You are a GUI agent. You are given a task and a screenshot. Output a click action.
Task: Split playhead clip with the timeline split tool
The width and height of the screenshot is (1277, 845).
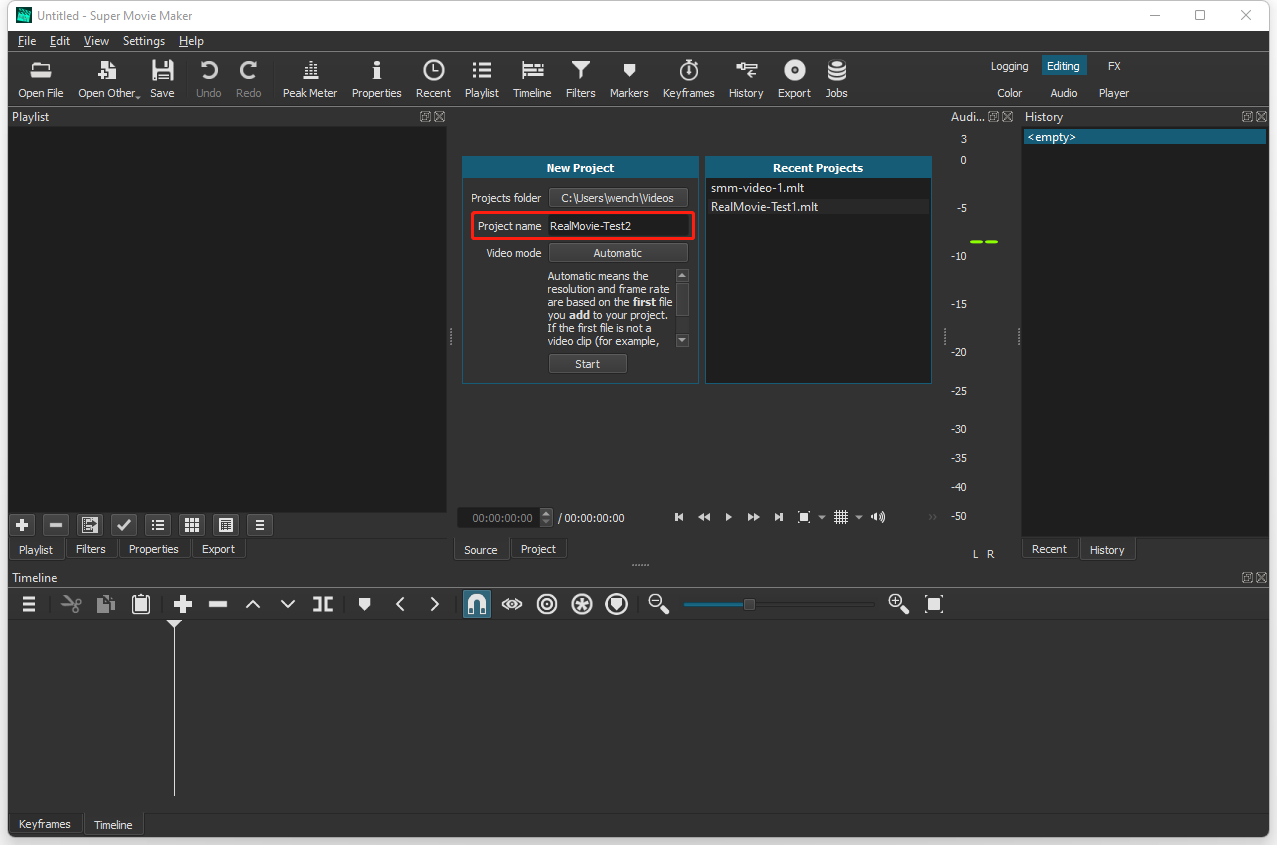(322, 603)
